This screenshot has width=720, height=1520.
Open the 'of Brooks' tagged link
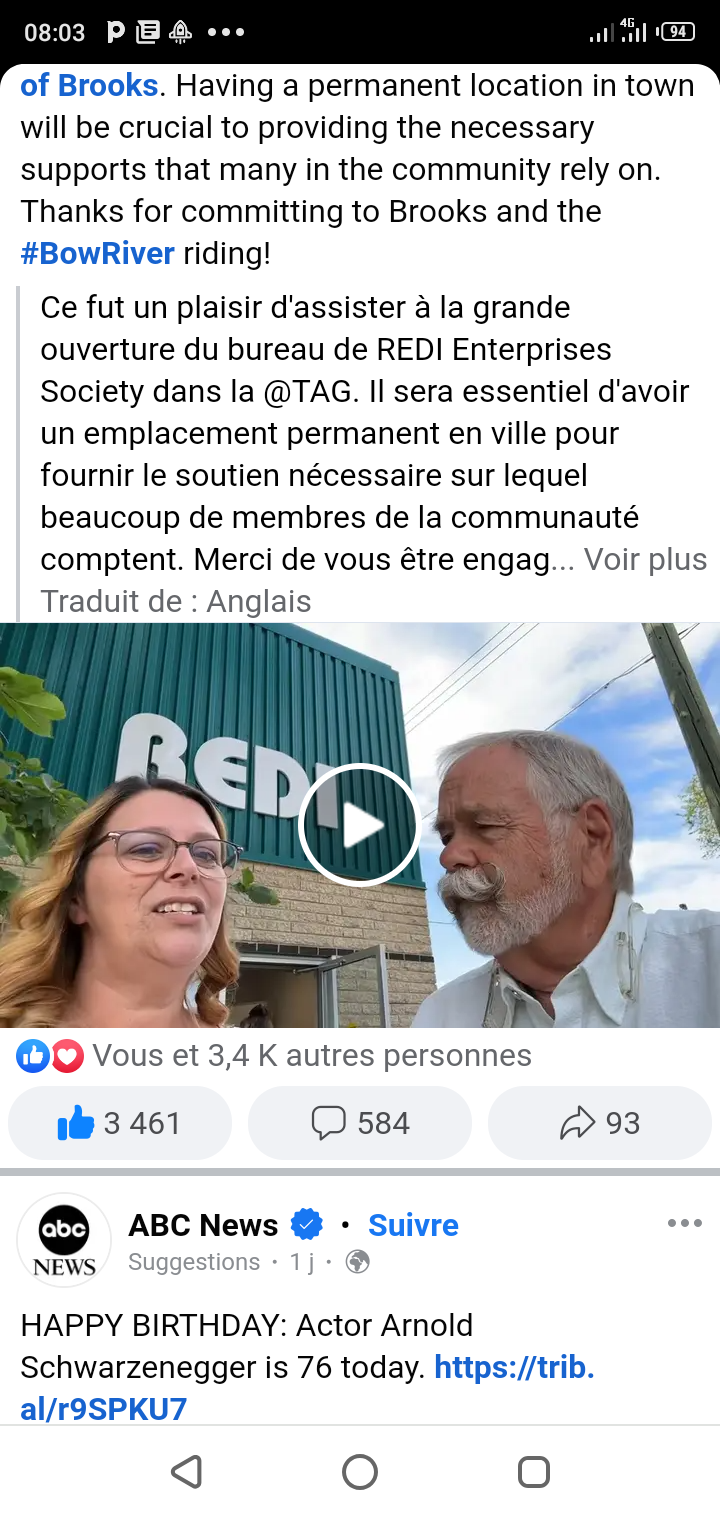pos(89,86)
